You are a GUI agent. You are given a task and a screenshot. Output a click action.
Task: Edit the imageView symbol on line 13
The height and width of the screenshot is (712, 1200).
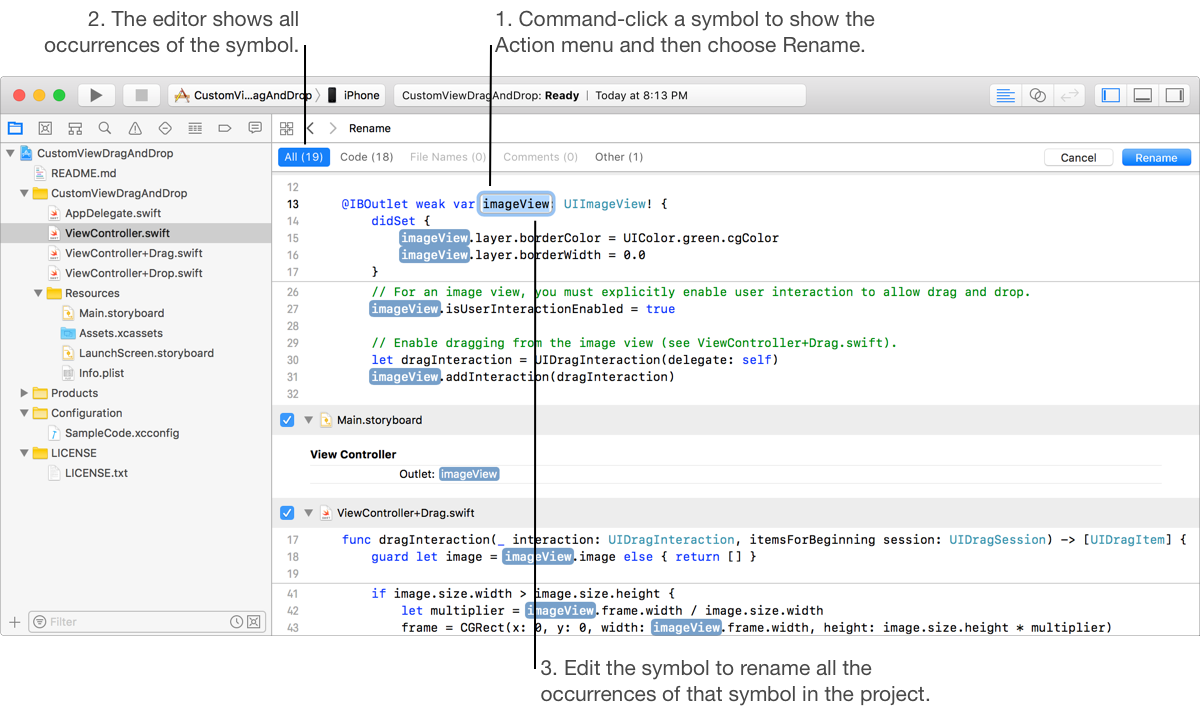(516, 203)
